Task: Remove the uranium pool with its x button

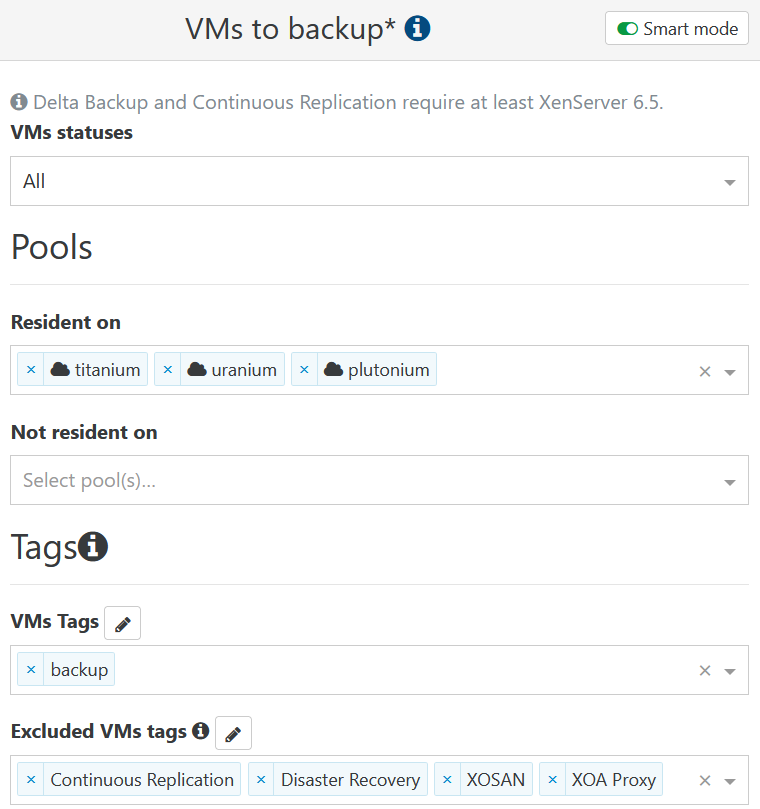Action: (x=166, y=368)
